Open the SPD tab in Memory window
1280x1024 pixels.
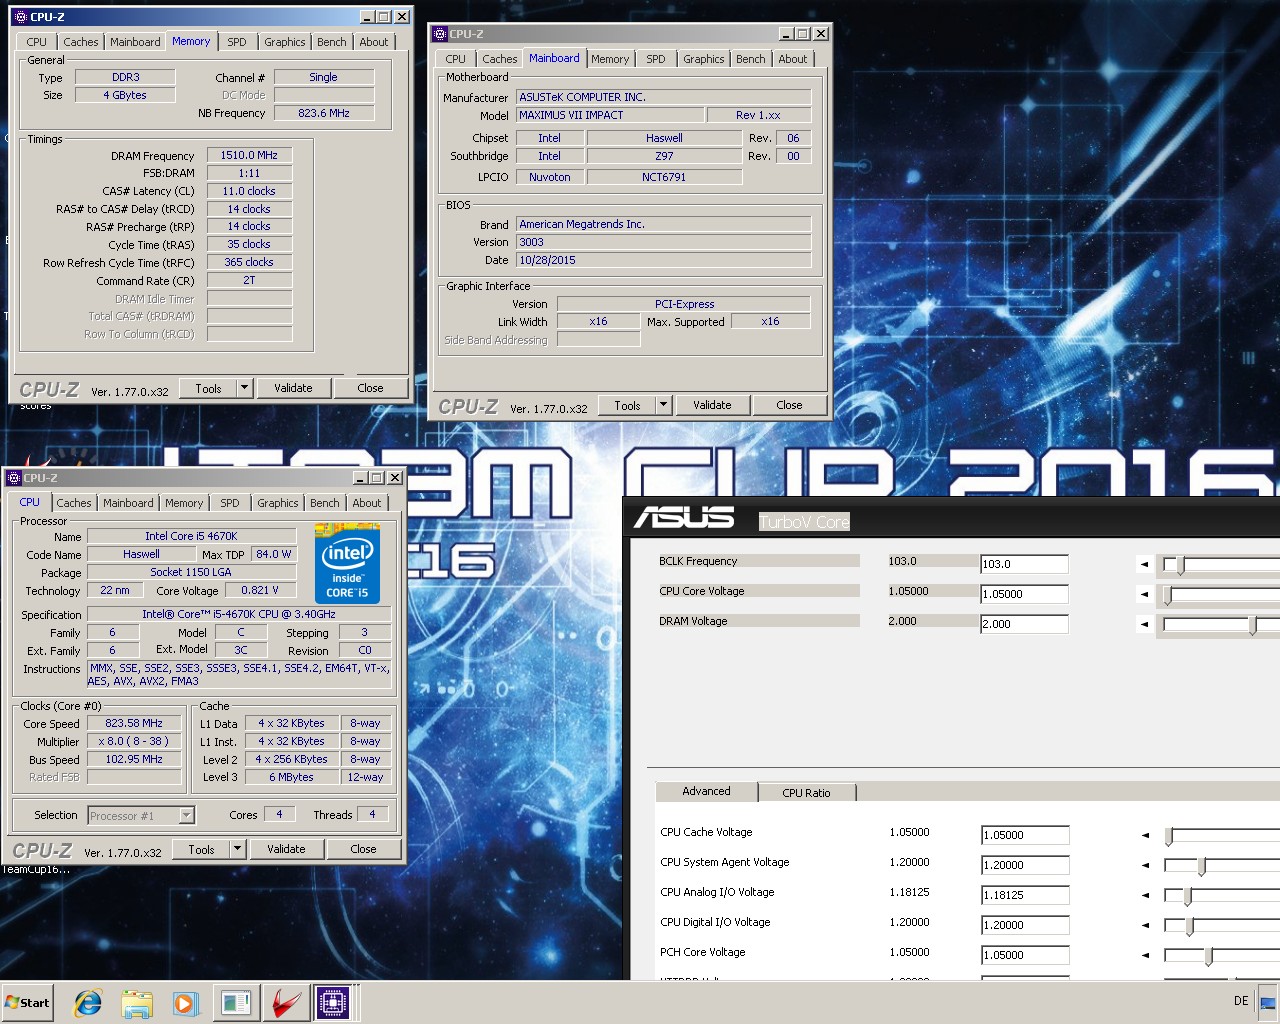[236, 42]
